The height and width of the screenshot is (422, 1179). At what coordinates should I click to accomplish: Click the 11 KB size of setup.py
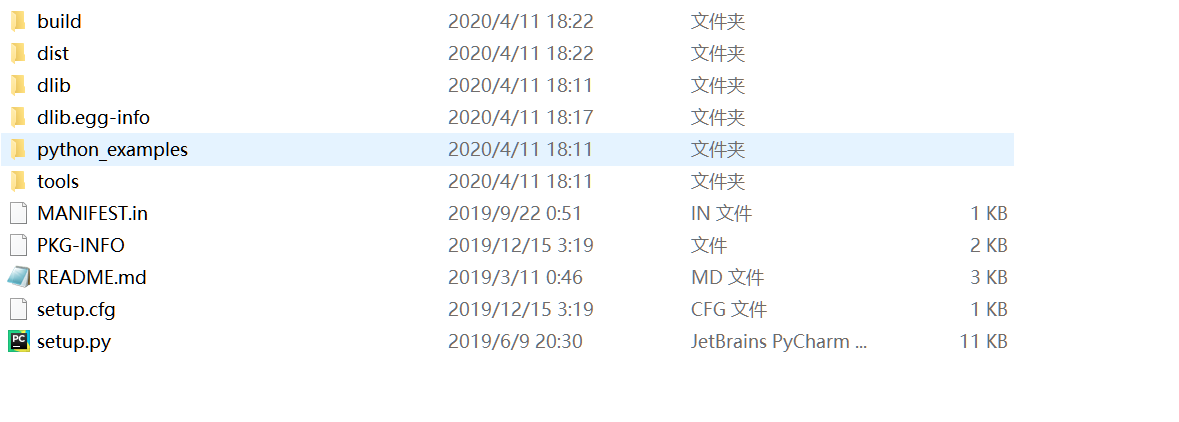click(984, 342)
